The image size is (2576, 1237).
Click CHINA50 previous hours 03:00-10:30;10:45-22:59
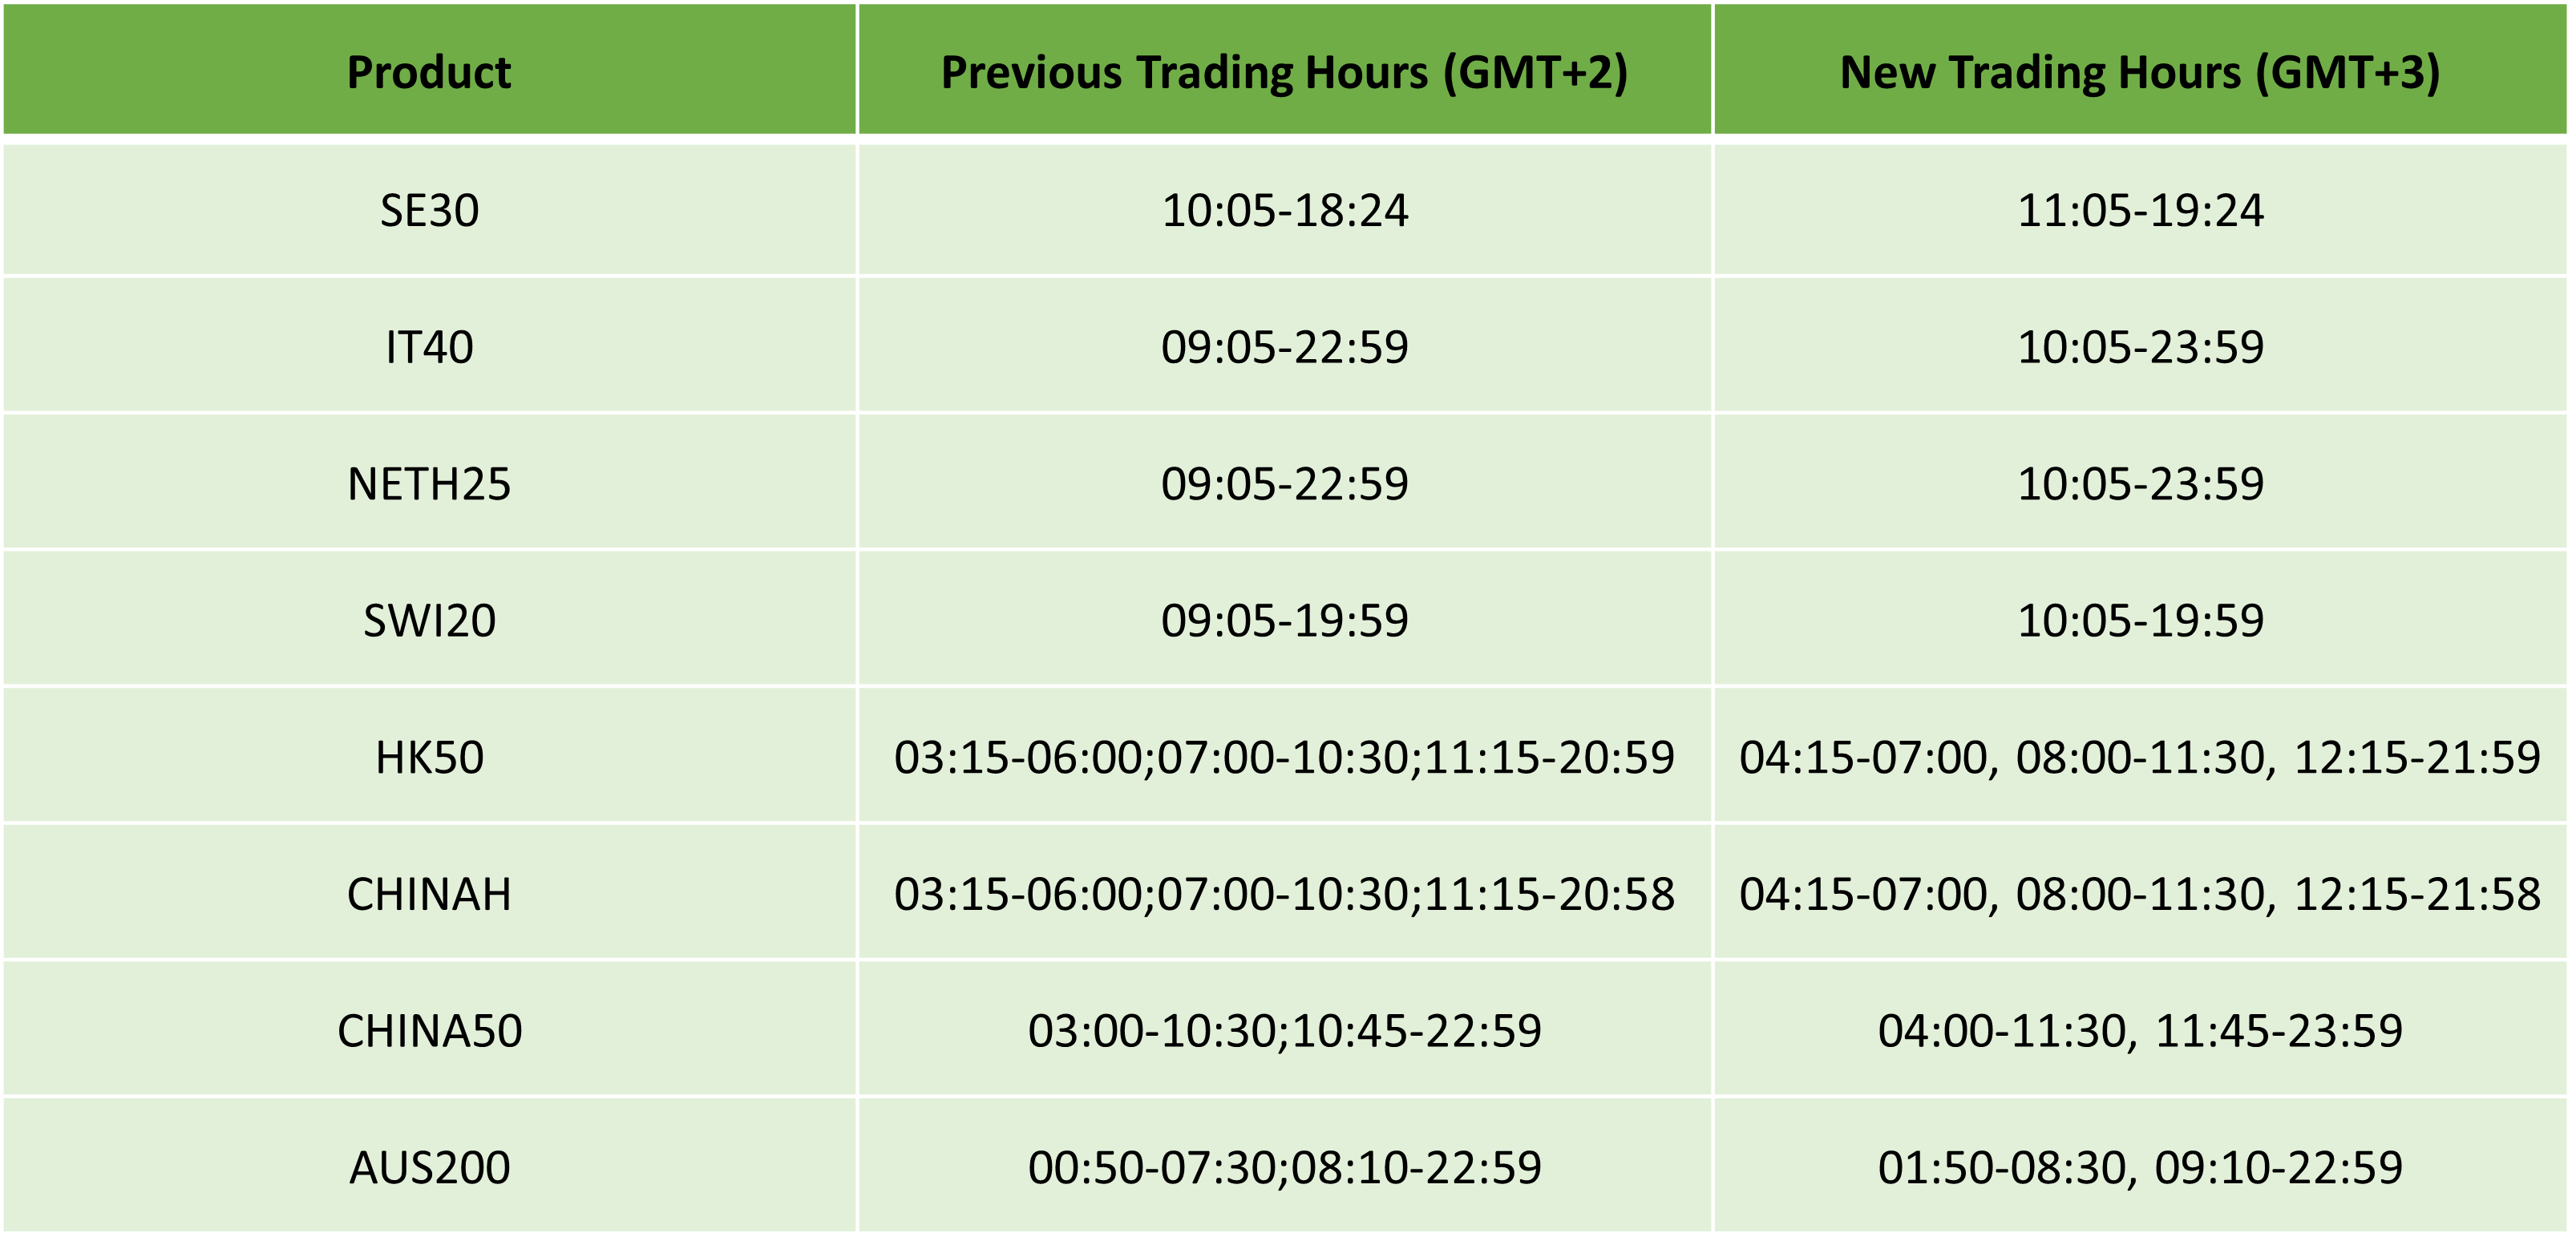1284,1031
